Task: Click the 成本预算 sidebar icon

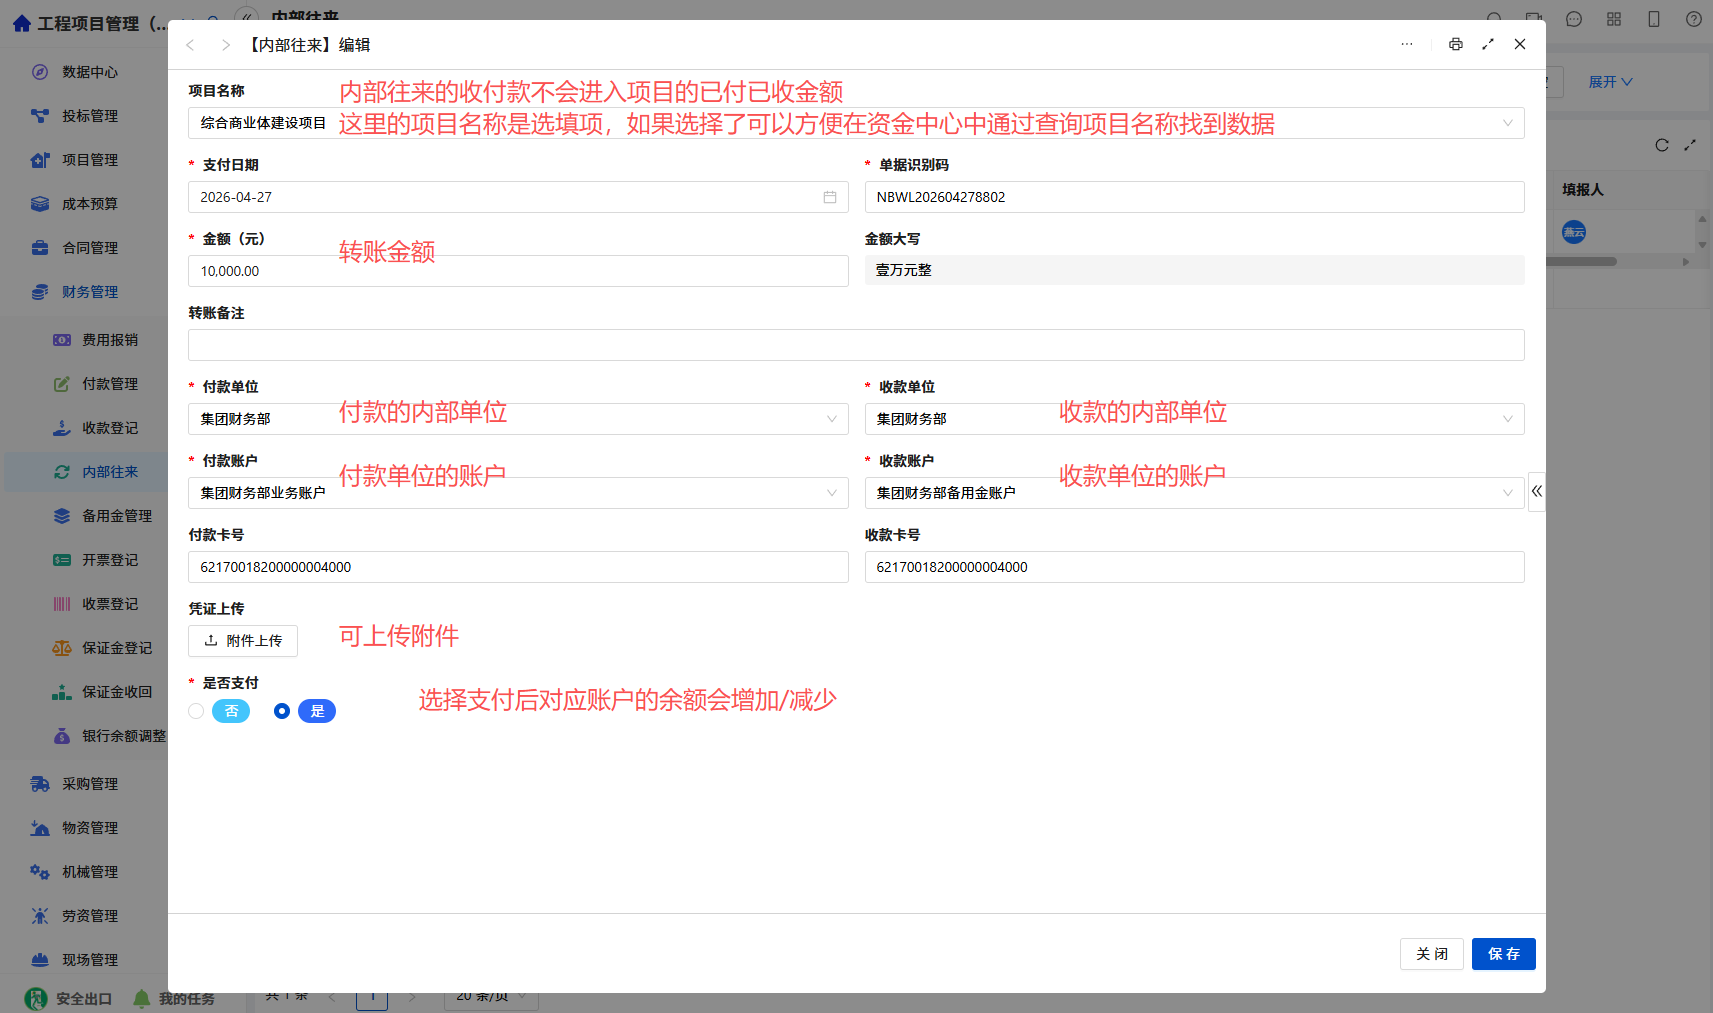Action: pyautogui.click(x=40, y=204)
